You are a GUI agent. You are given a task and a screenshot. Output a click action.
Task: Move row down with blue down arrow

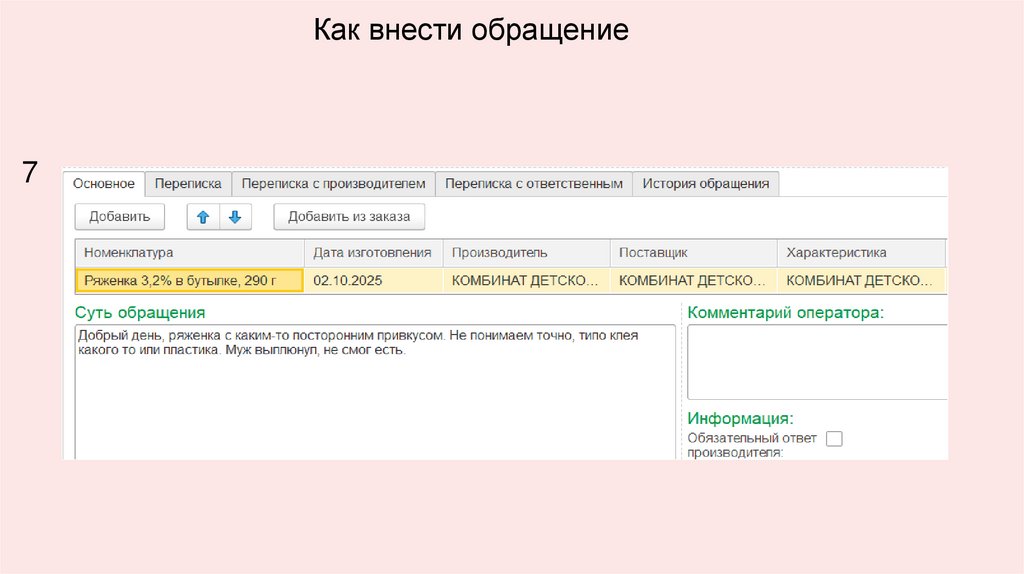235,217
